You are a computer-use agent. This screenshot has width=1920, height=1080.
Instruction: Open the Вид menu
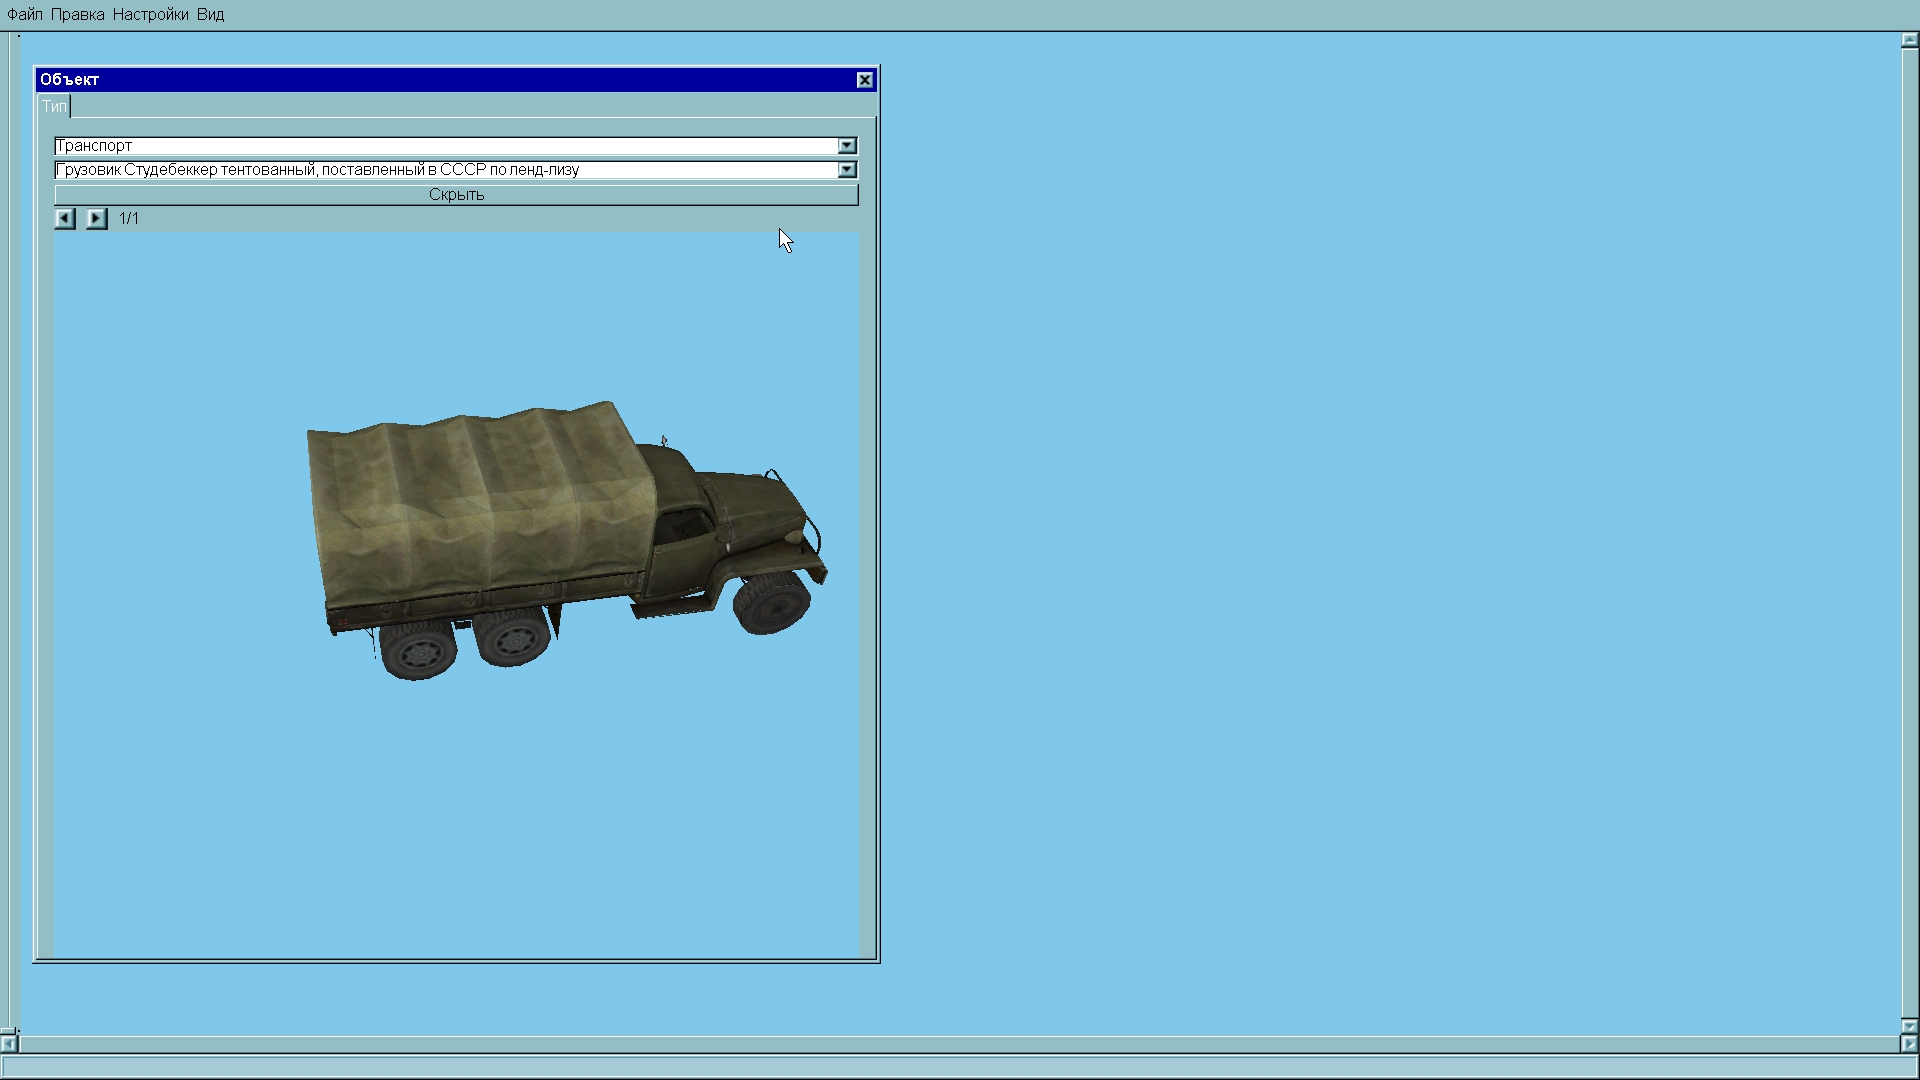210,14
